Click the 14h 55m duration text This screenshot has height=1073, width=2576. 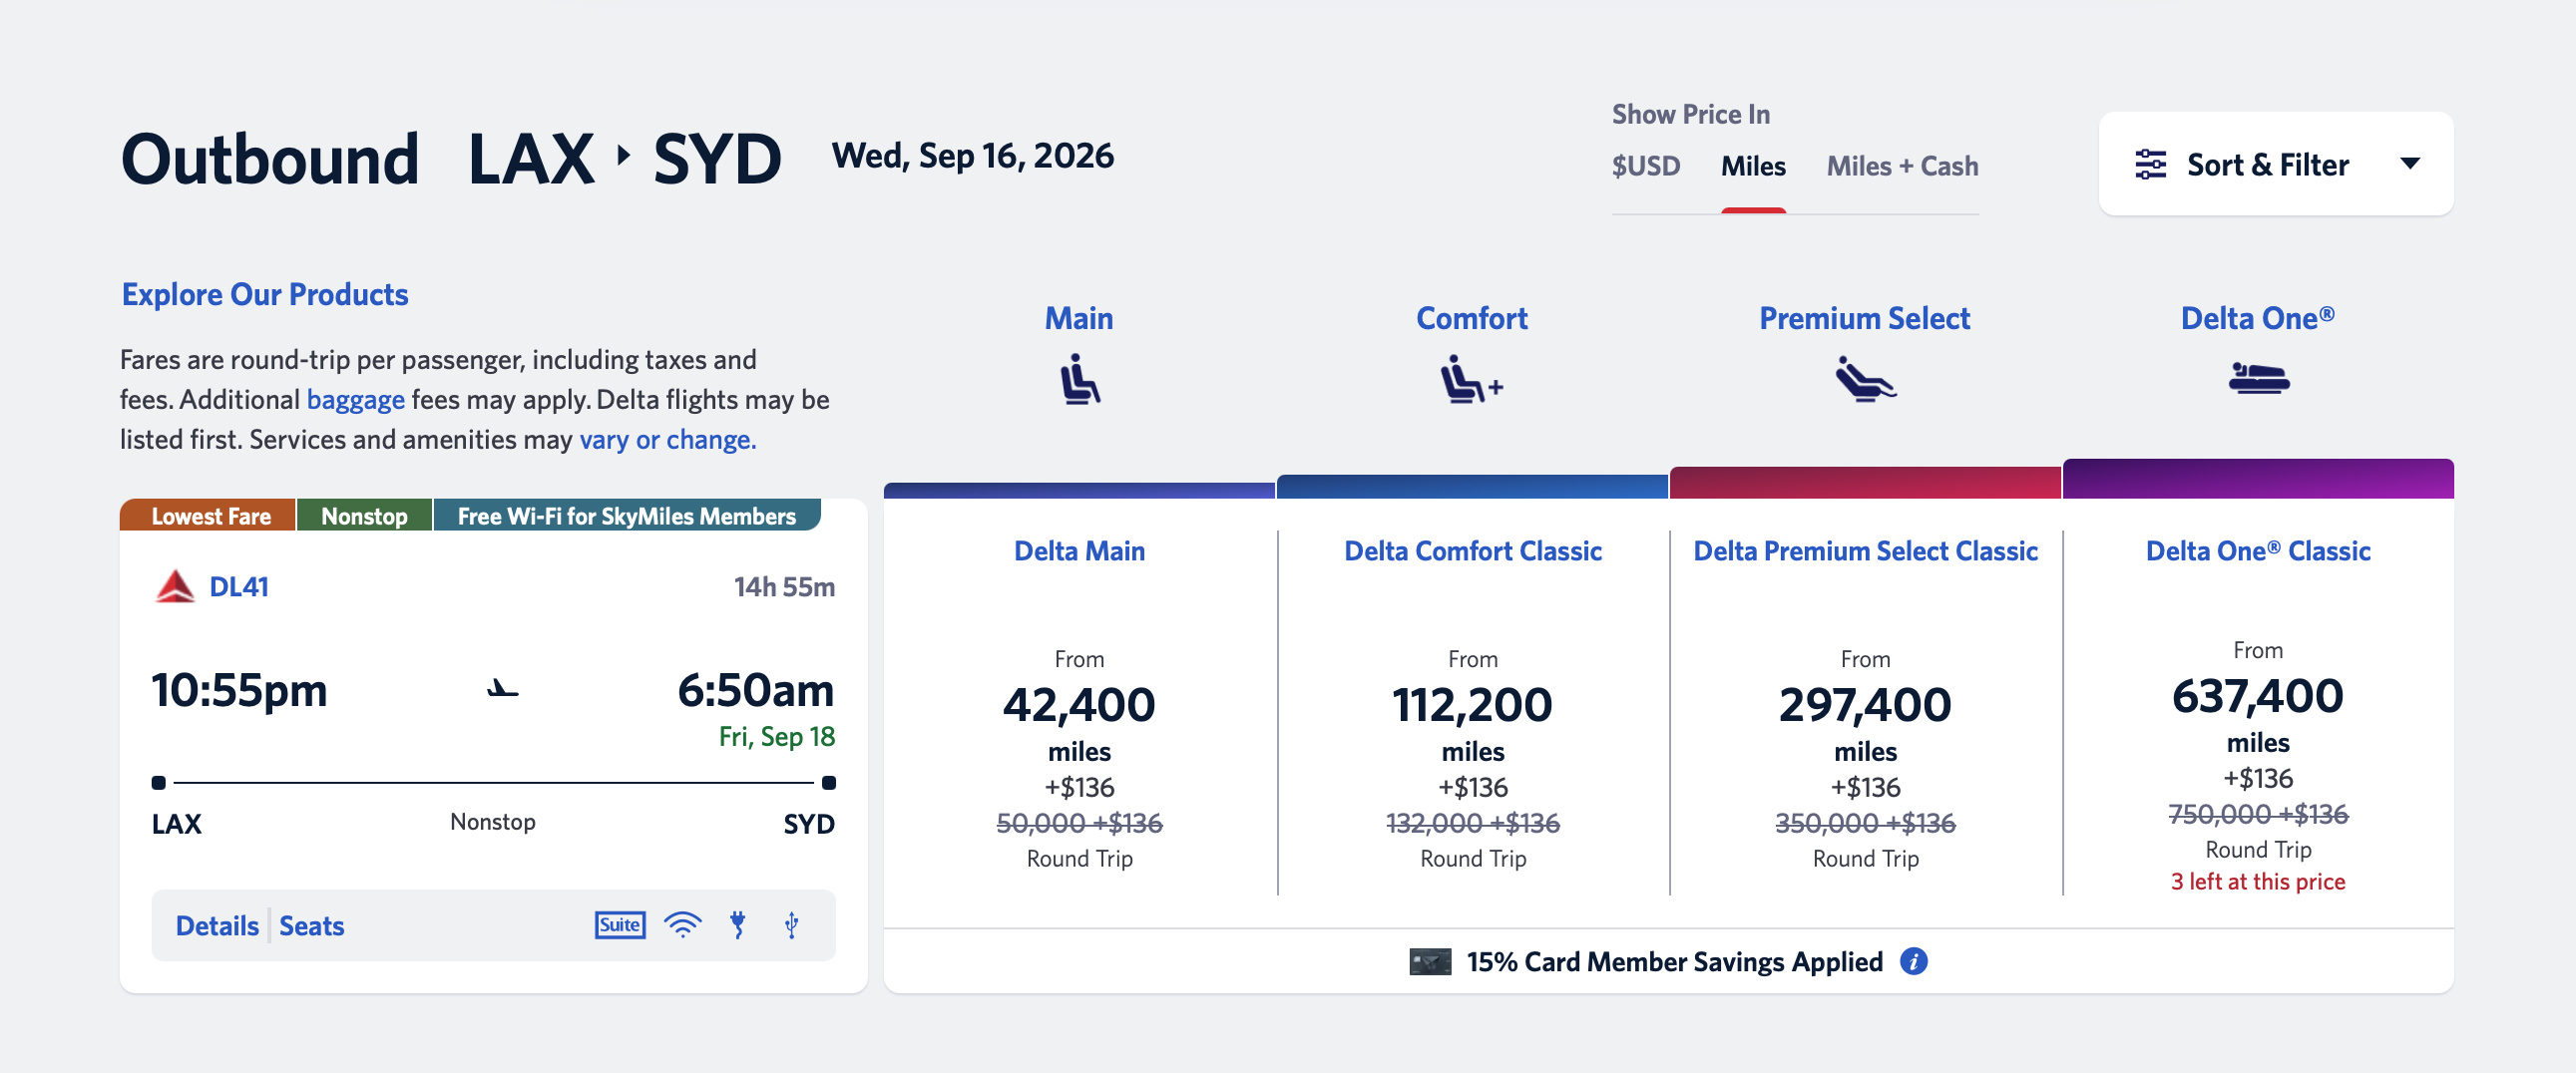pos(785,587)
